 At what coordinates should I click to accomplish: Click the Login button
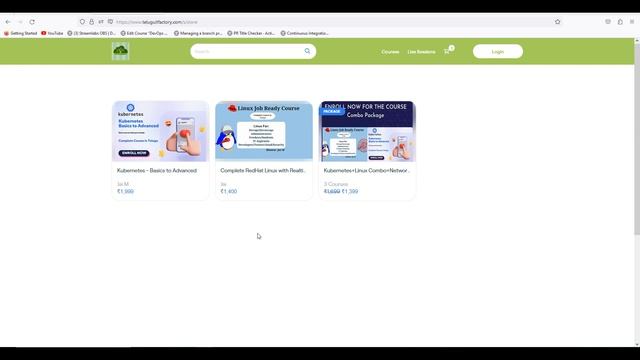(498, 51)
